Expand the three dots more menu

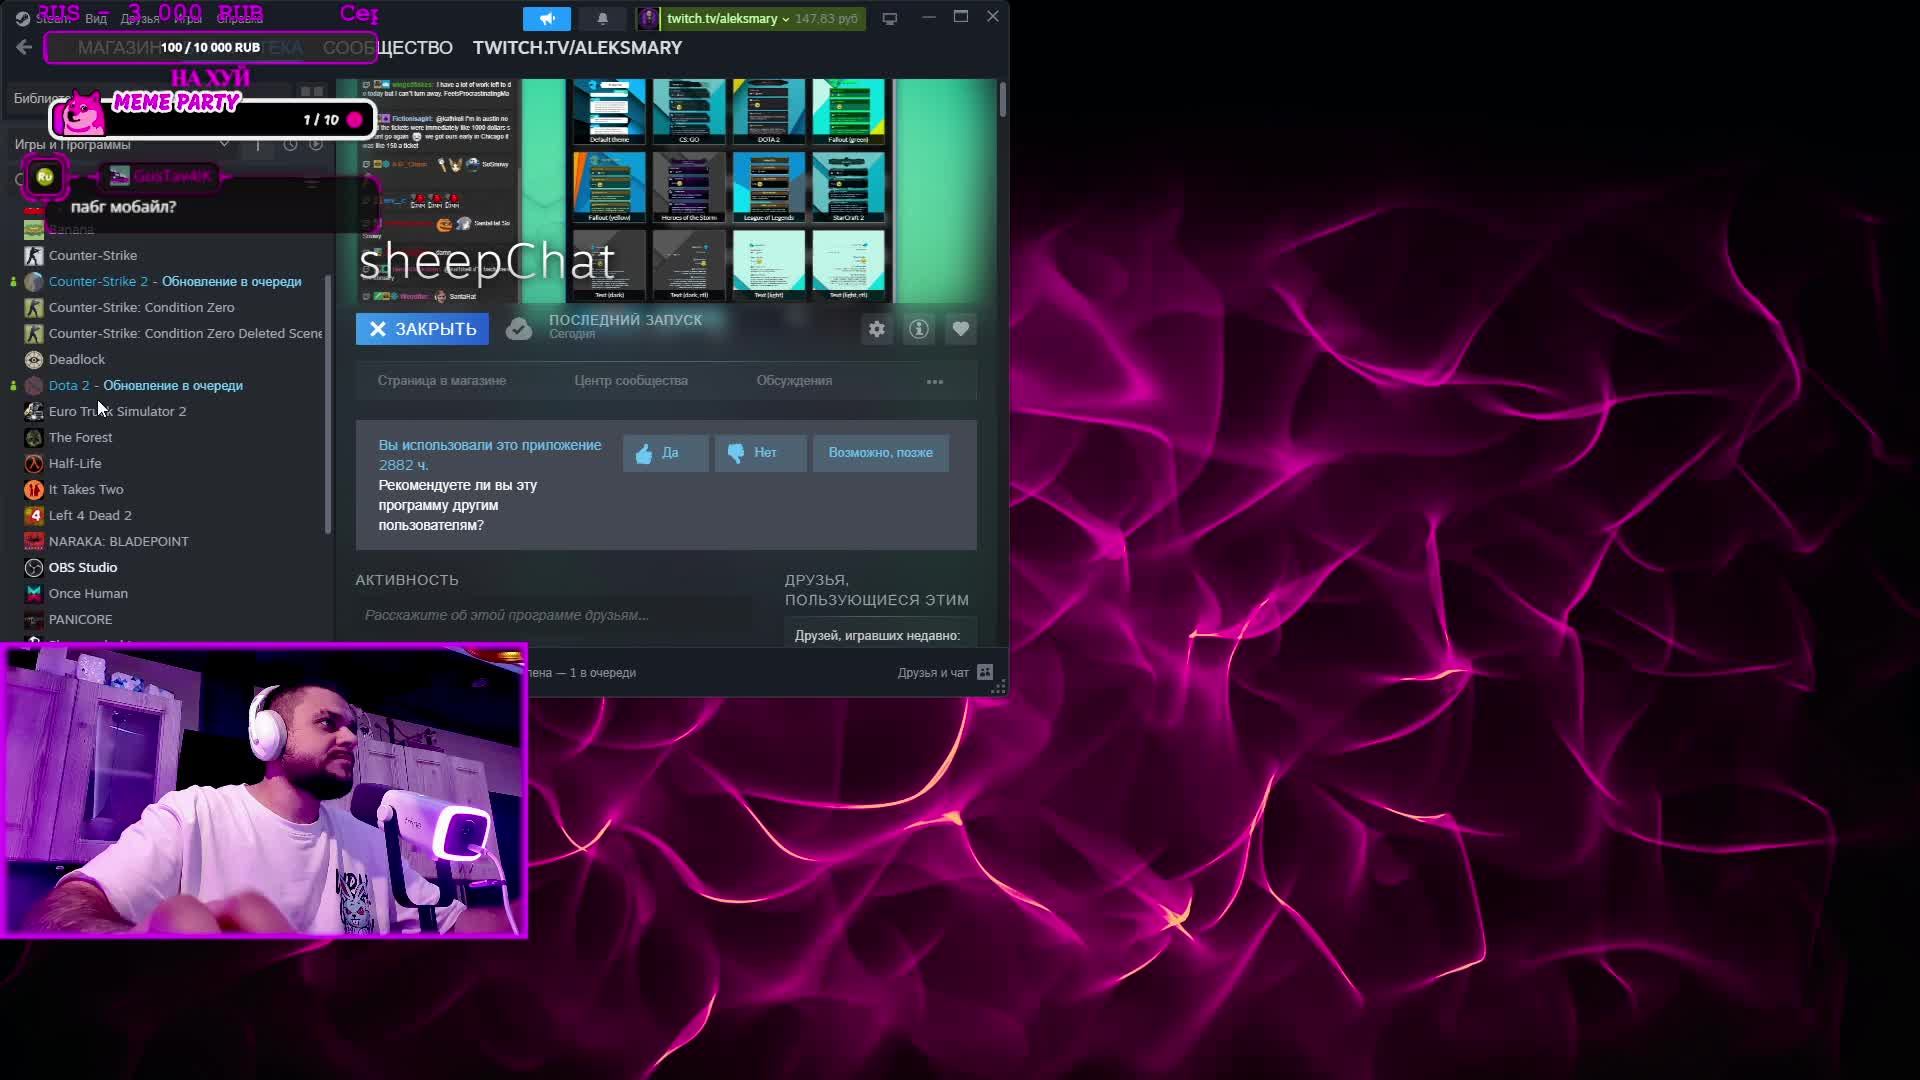coord(935,381)
